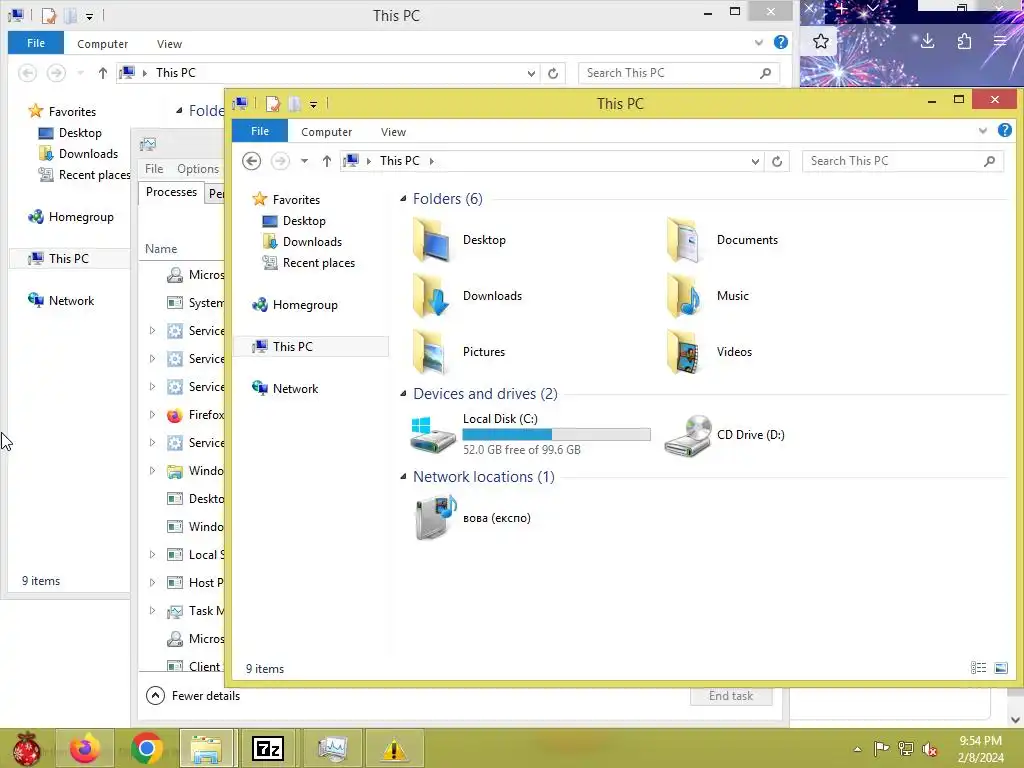Open the Videos folder icon
The height and width of the screenshot is (768, 1024).
[x=684, y=352]
